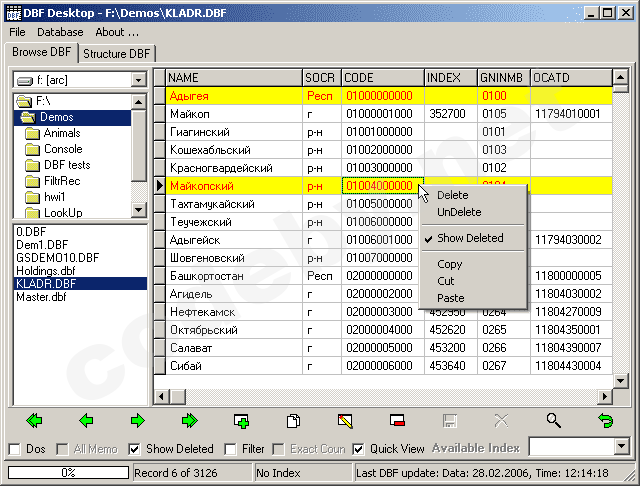Disable the Quick View checkbox
Image resolution: width=640 pixels, height=486 pixels.
pos(358,449)
